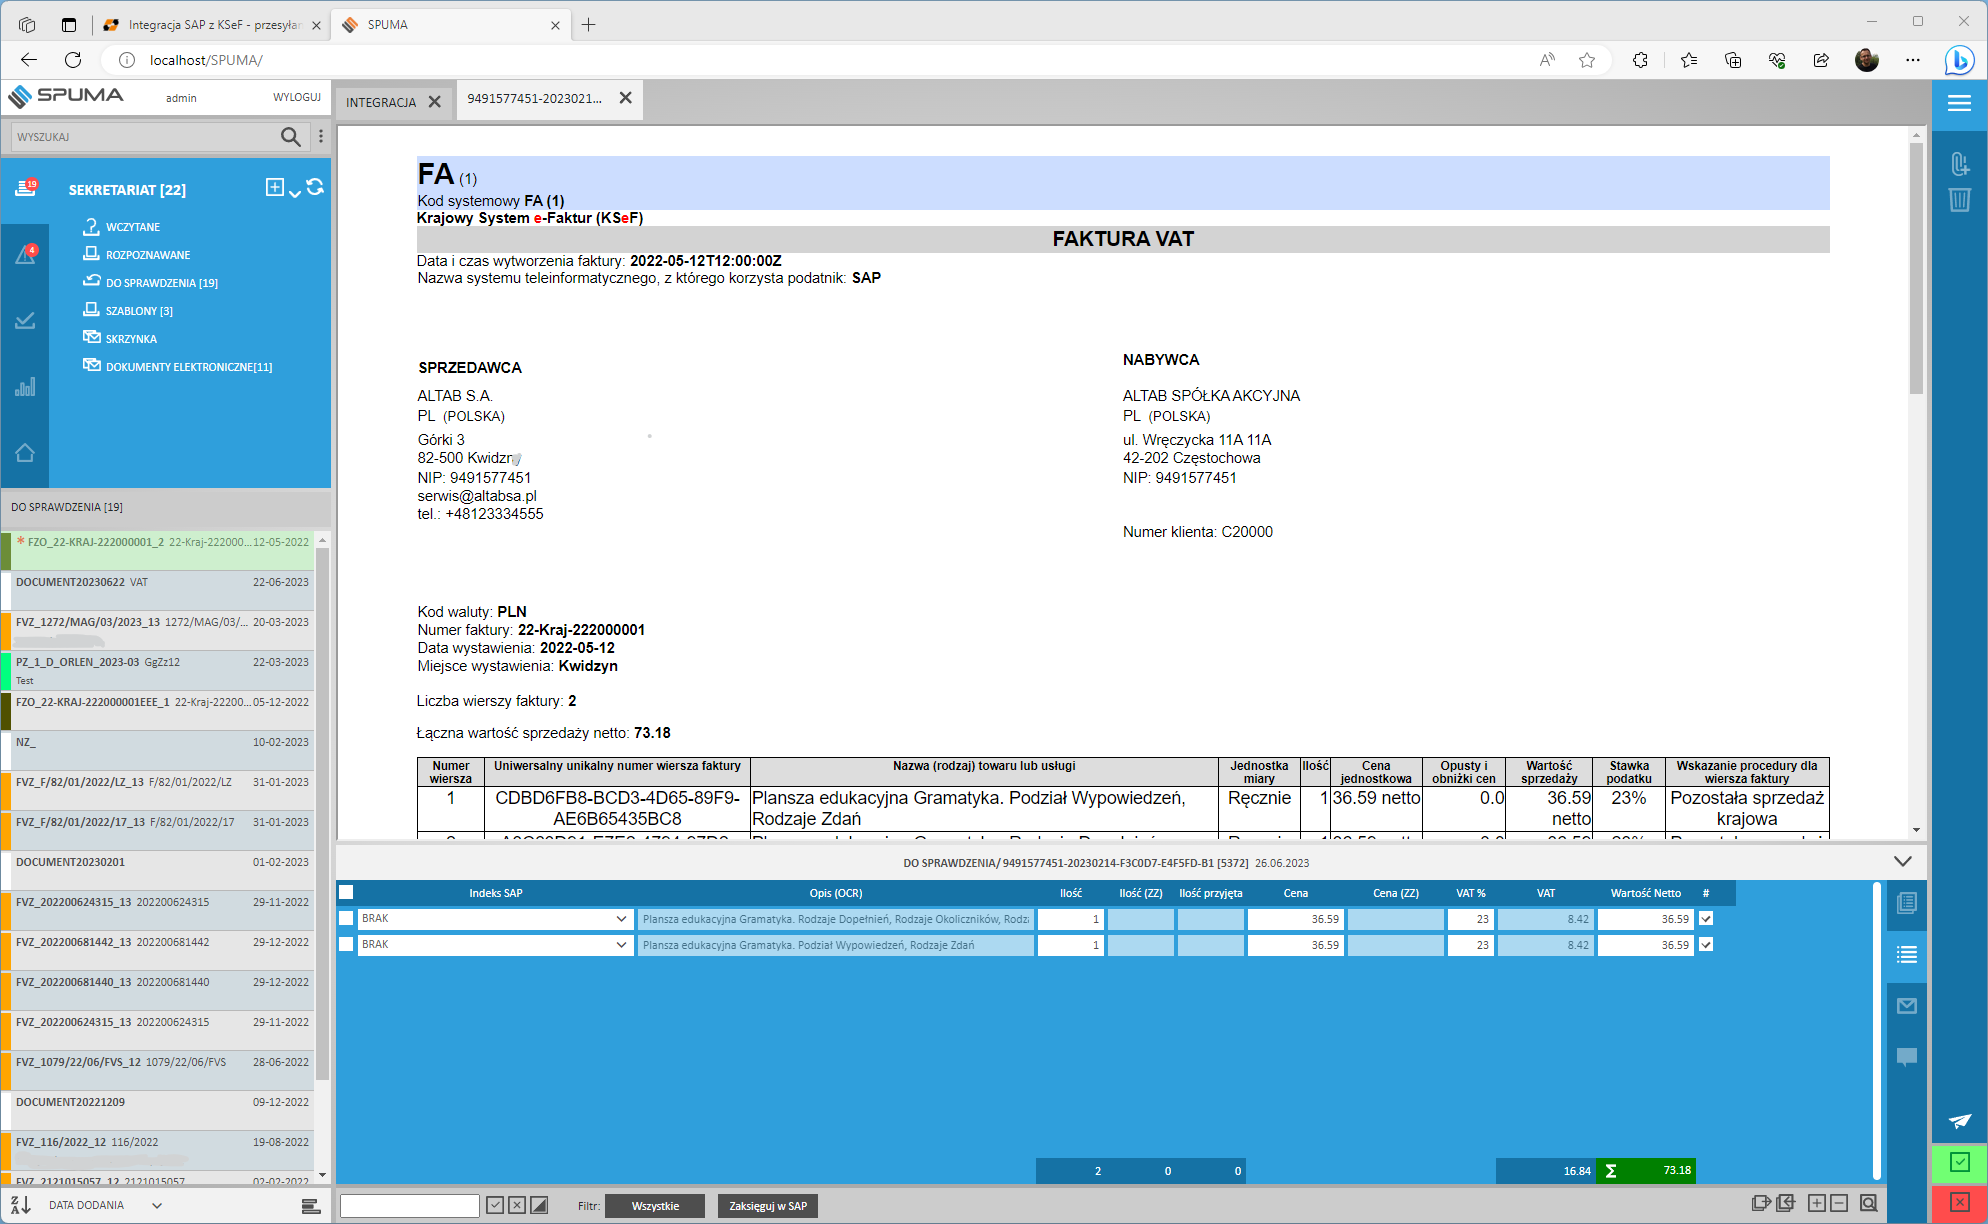The height and width of the screenshot is (1224, 1988).
Task: Click the WYLOGUJ logout link
Action: [x=296, y=97]
